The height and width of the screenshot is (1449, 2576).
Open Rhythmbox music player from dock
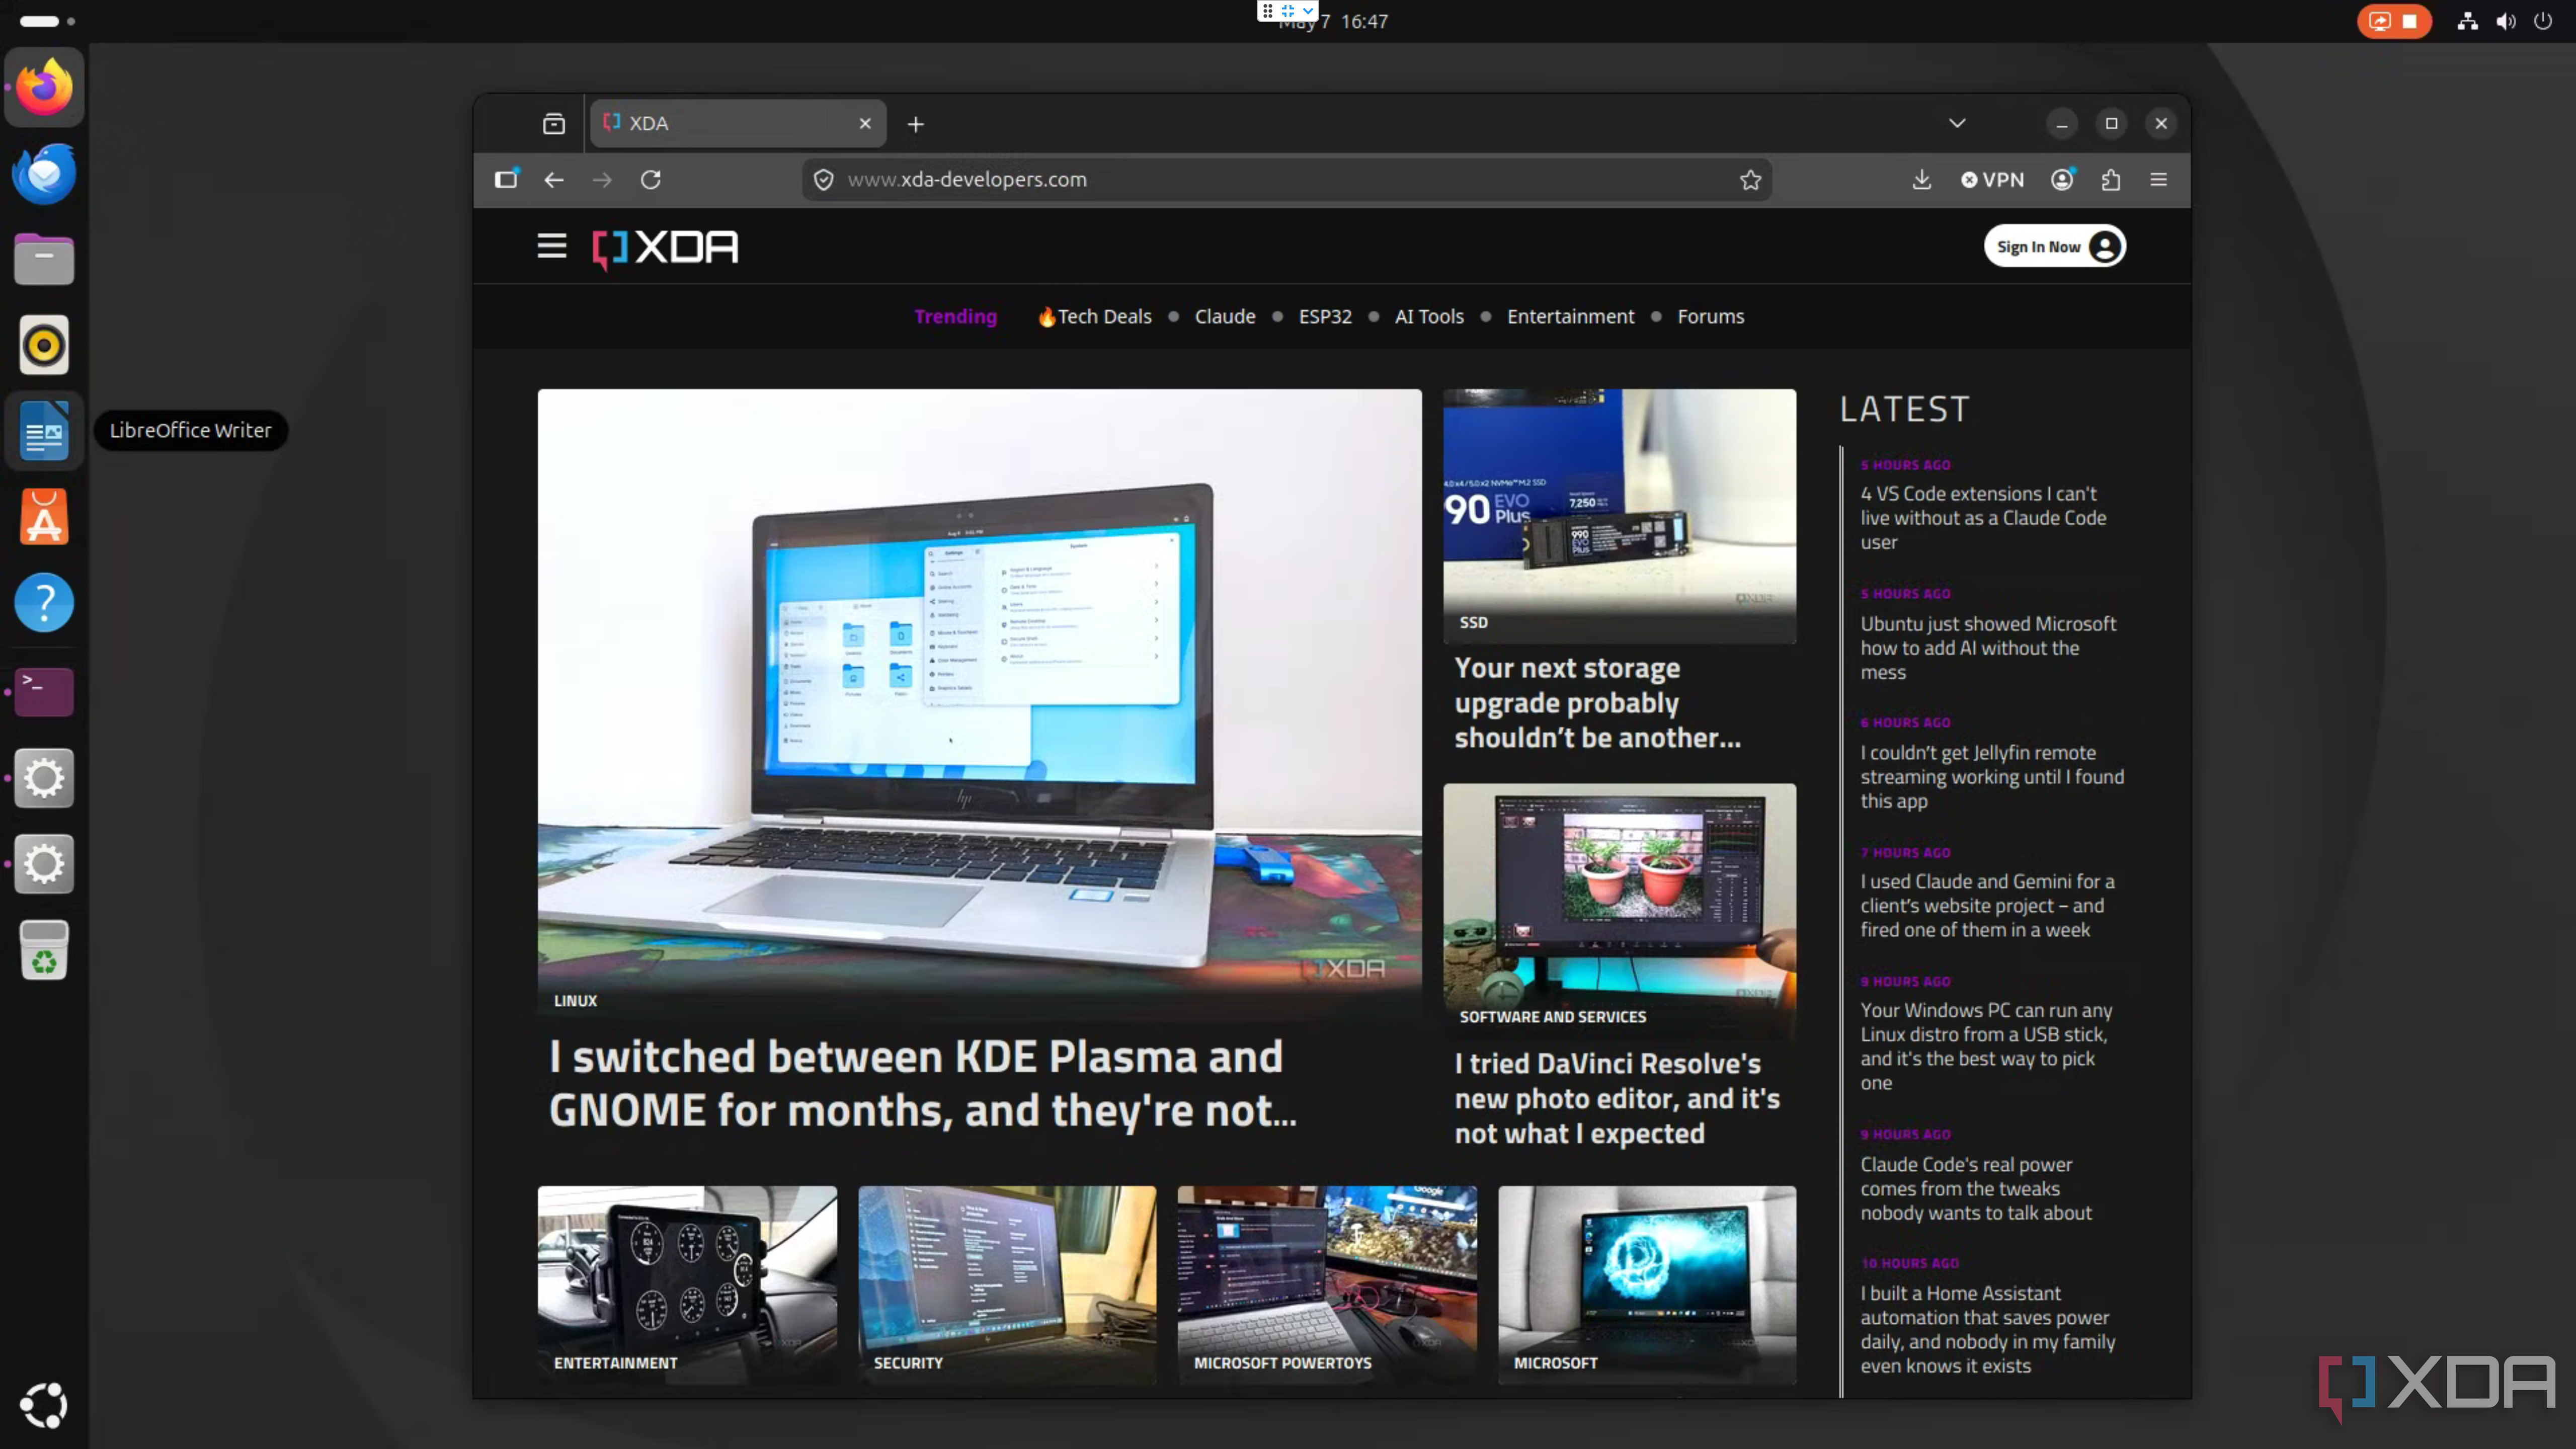click(x=44, y=345)
